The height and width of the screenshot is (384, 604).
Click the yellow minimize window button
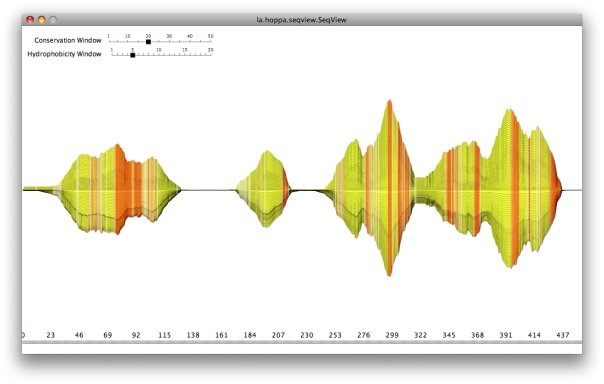(x=42, y=19)
